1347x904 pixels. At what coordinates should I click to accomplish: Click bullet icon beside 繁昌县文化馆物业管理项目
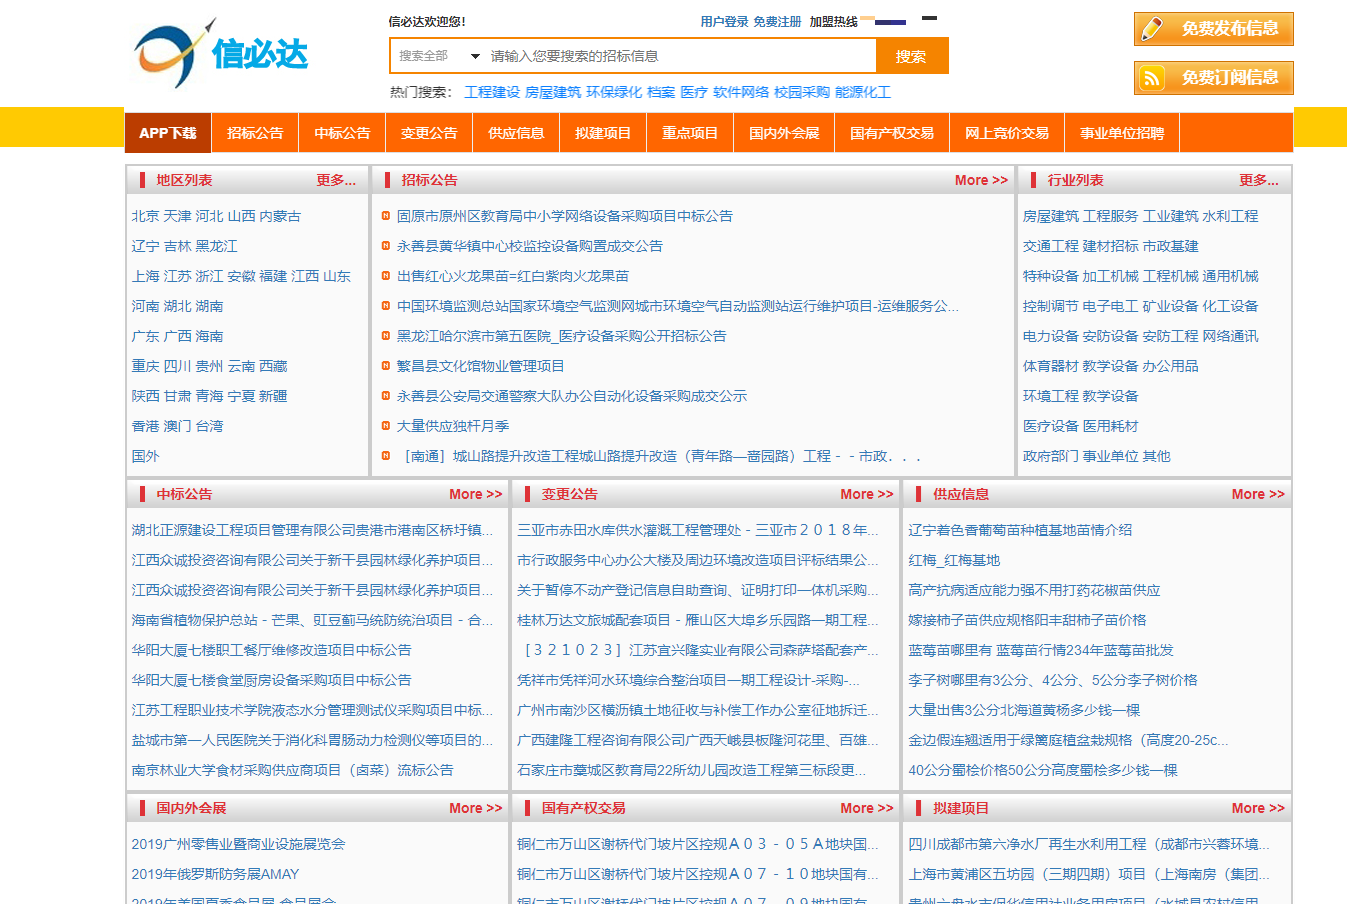coord(386,366)
